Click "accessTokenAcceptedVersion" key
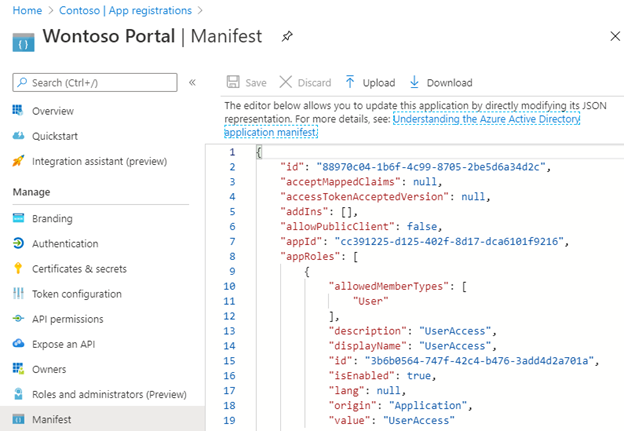This screenshot has width=624, height=431. tap(364, 197)
